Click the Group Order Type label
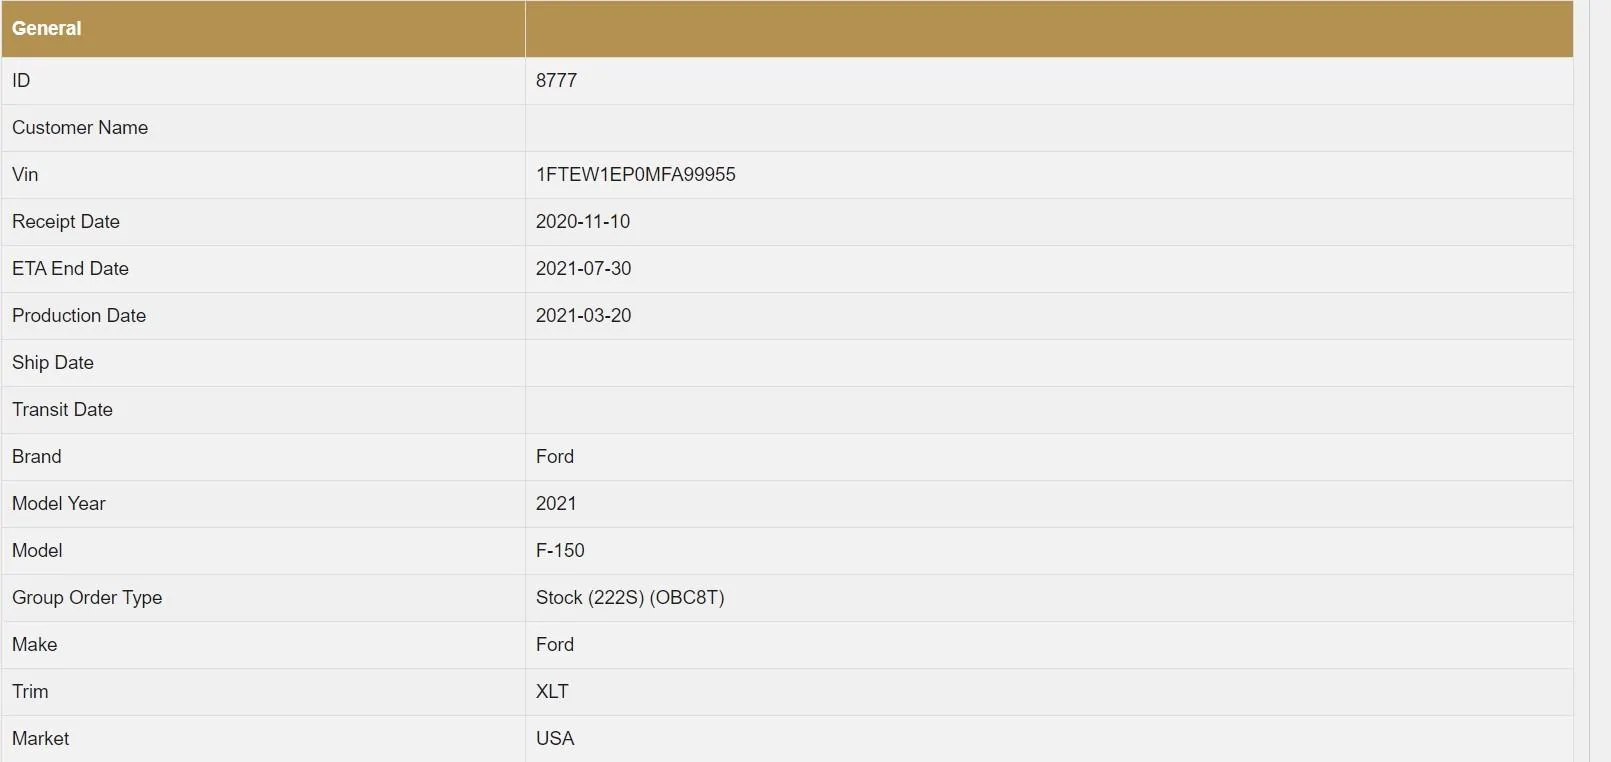The height and width of the screenshot is (762, 1611). (x=87, y=598)
